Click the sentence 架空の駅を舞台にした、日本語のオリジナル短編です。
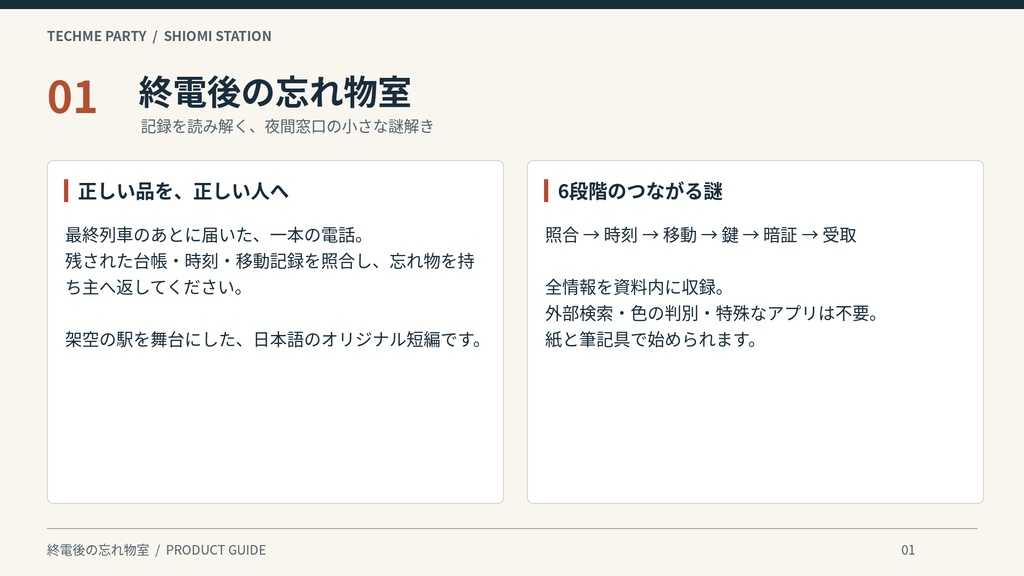This screenshot has width=1024, height=576. click(x=274, y=340)
